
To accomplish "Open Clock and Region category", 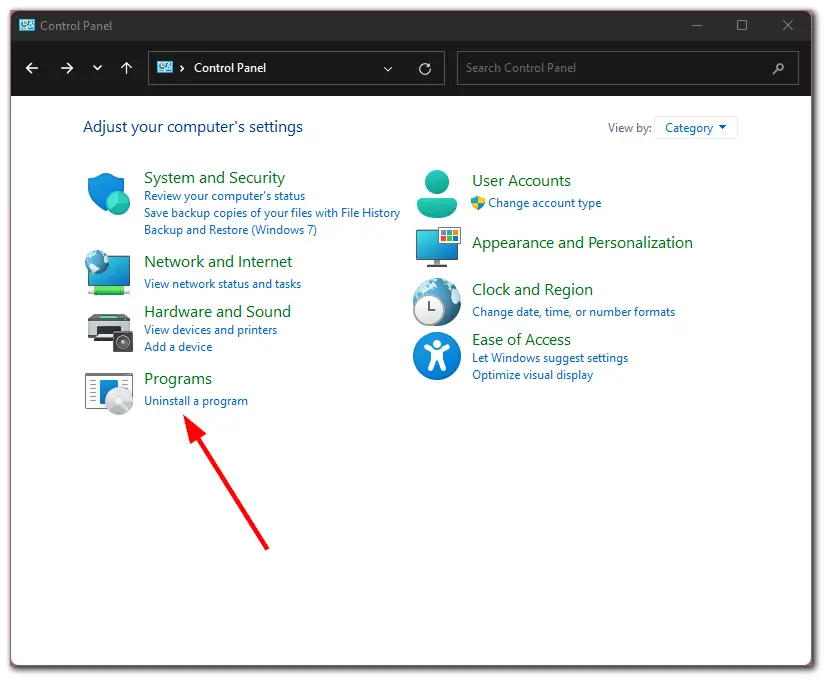I will [x=533, y=290].
